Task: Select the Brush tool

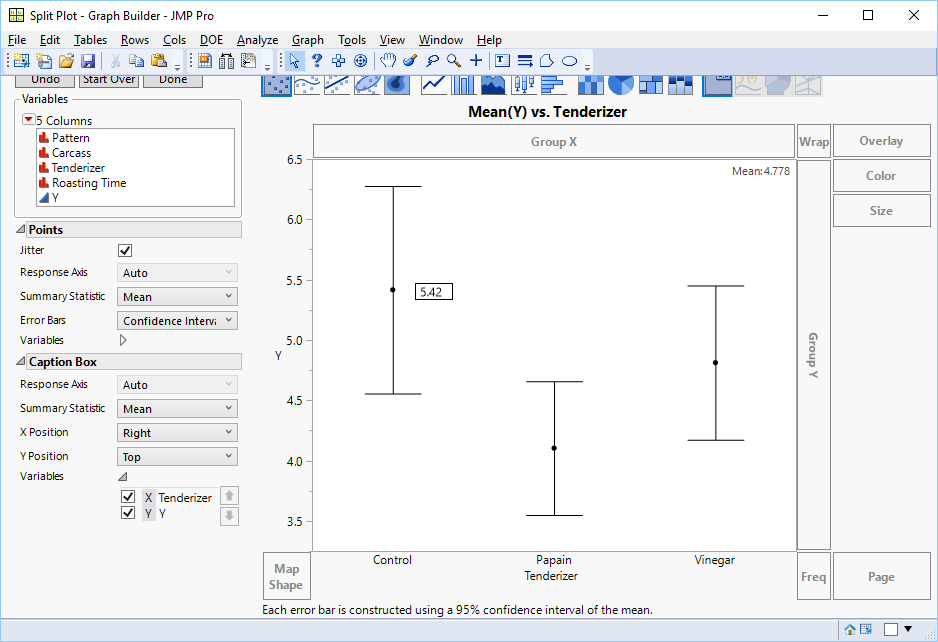Action: [x=410, y=60]
